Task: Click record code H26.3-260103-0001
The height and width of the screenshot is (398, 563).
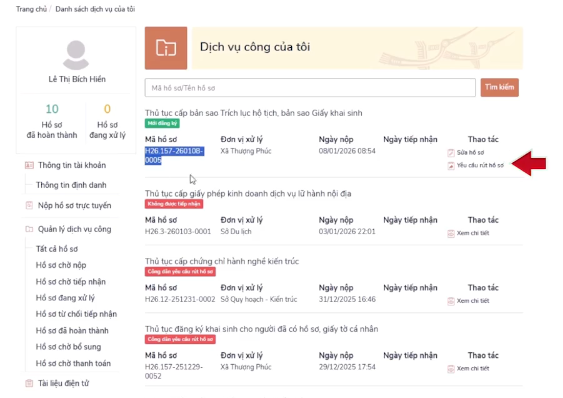Action: pos(178,232)
